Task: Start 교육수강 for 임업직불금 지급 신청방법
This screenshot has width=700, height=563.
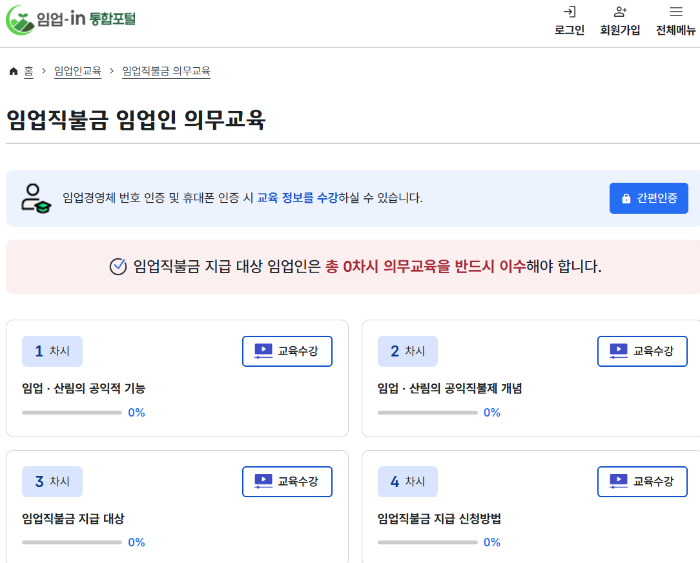Action: (642, 482)
